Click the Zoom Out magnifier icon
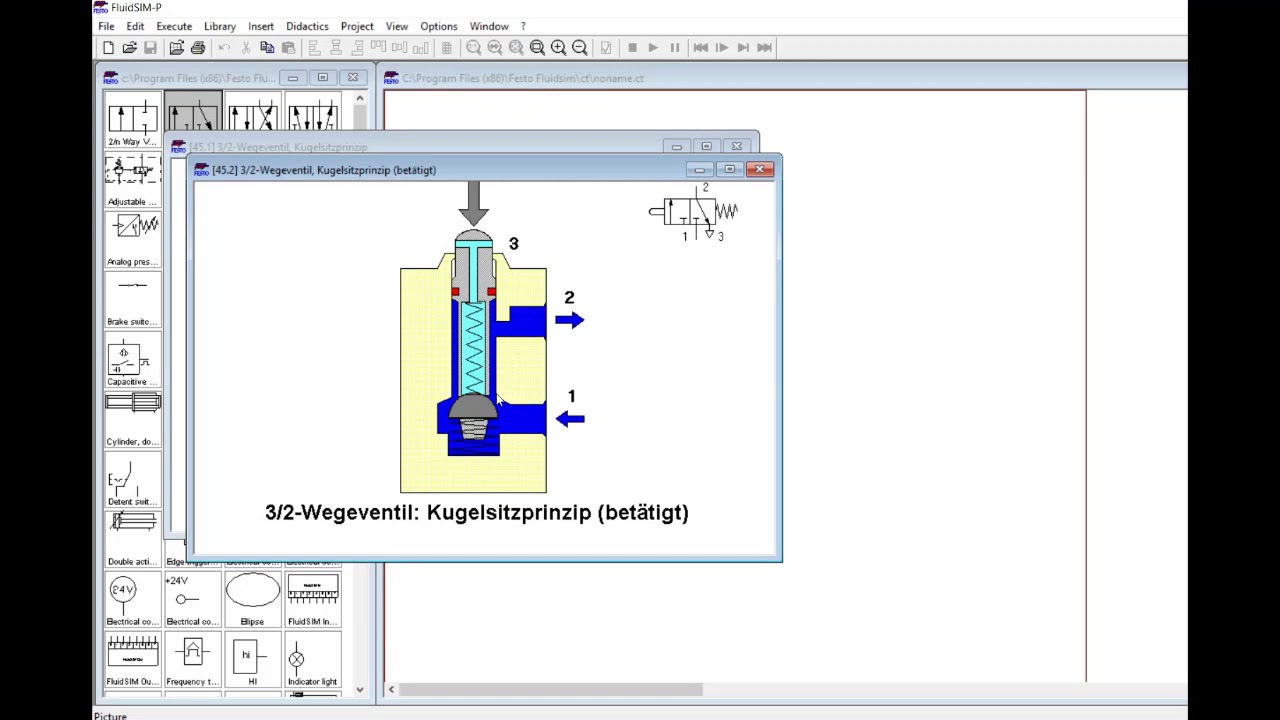Screen dimensions: 1280x720 click(x=579, y=48)
